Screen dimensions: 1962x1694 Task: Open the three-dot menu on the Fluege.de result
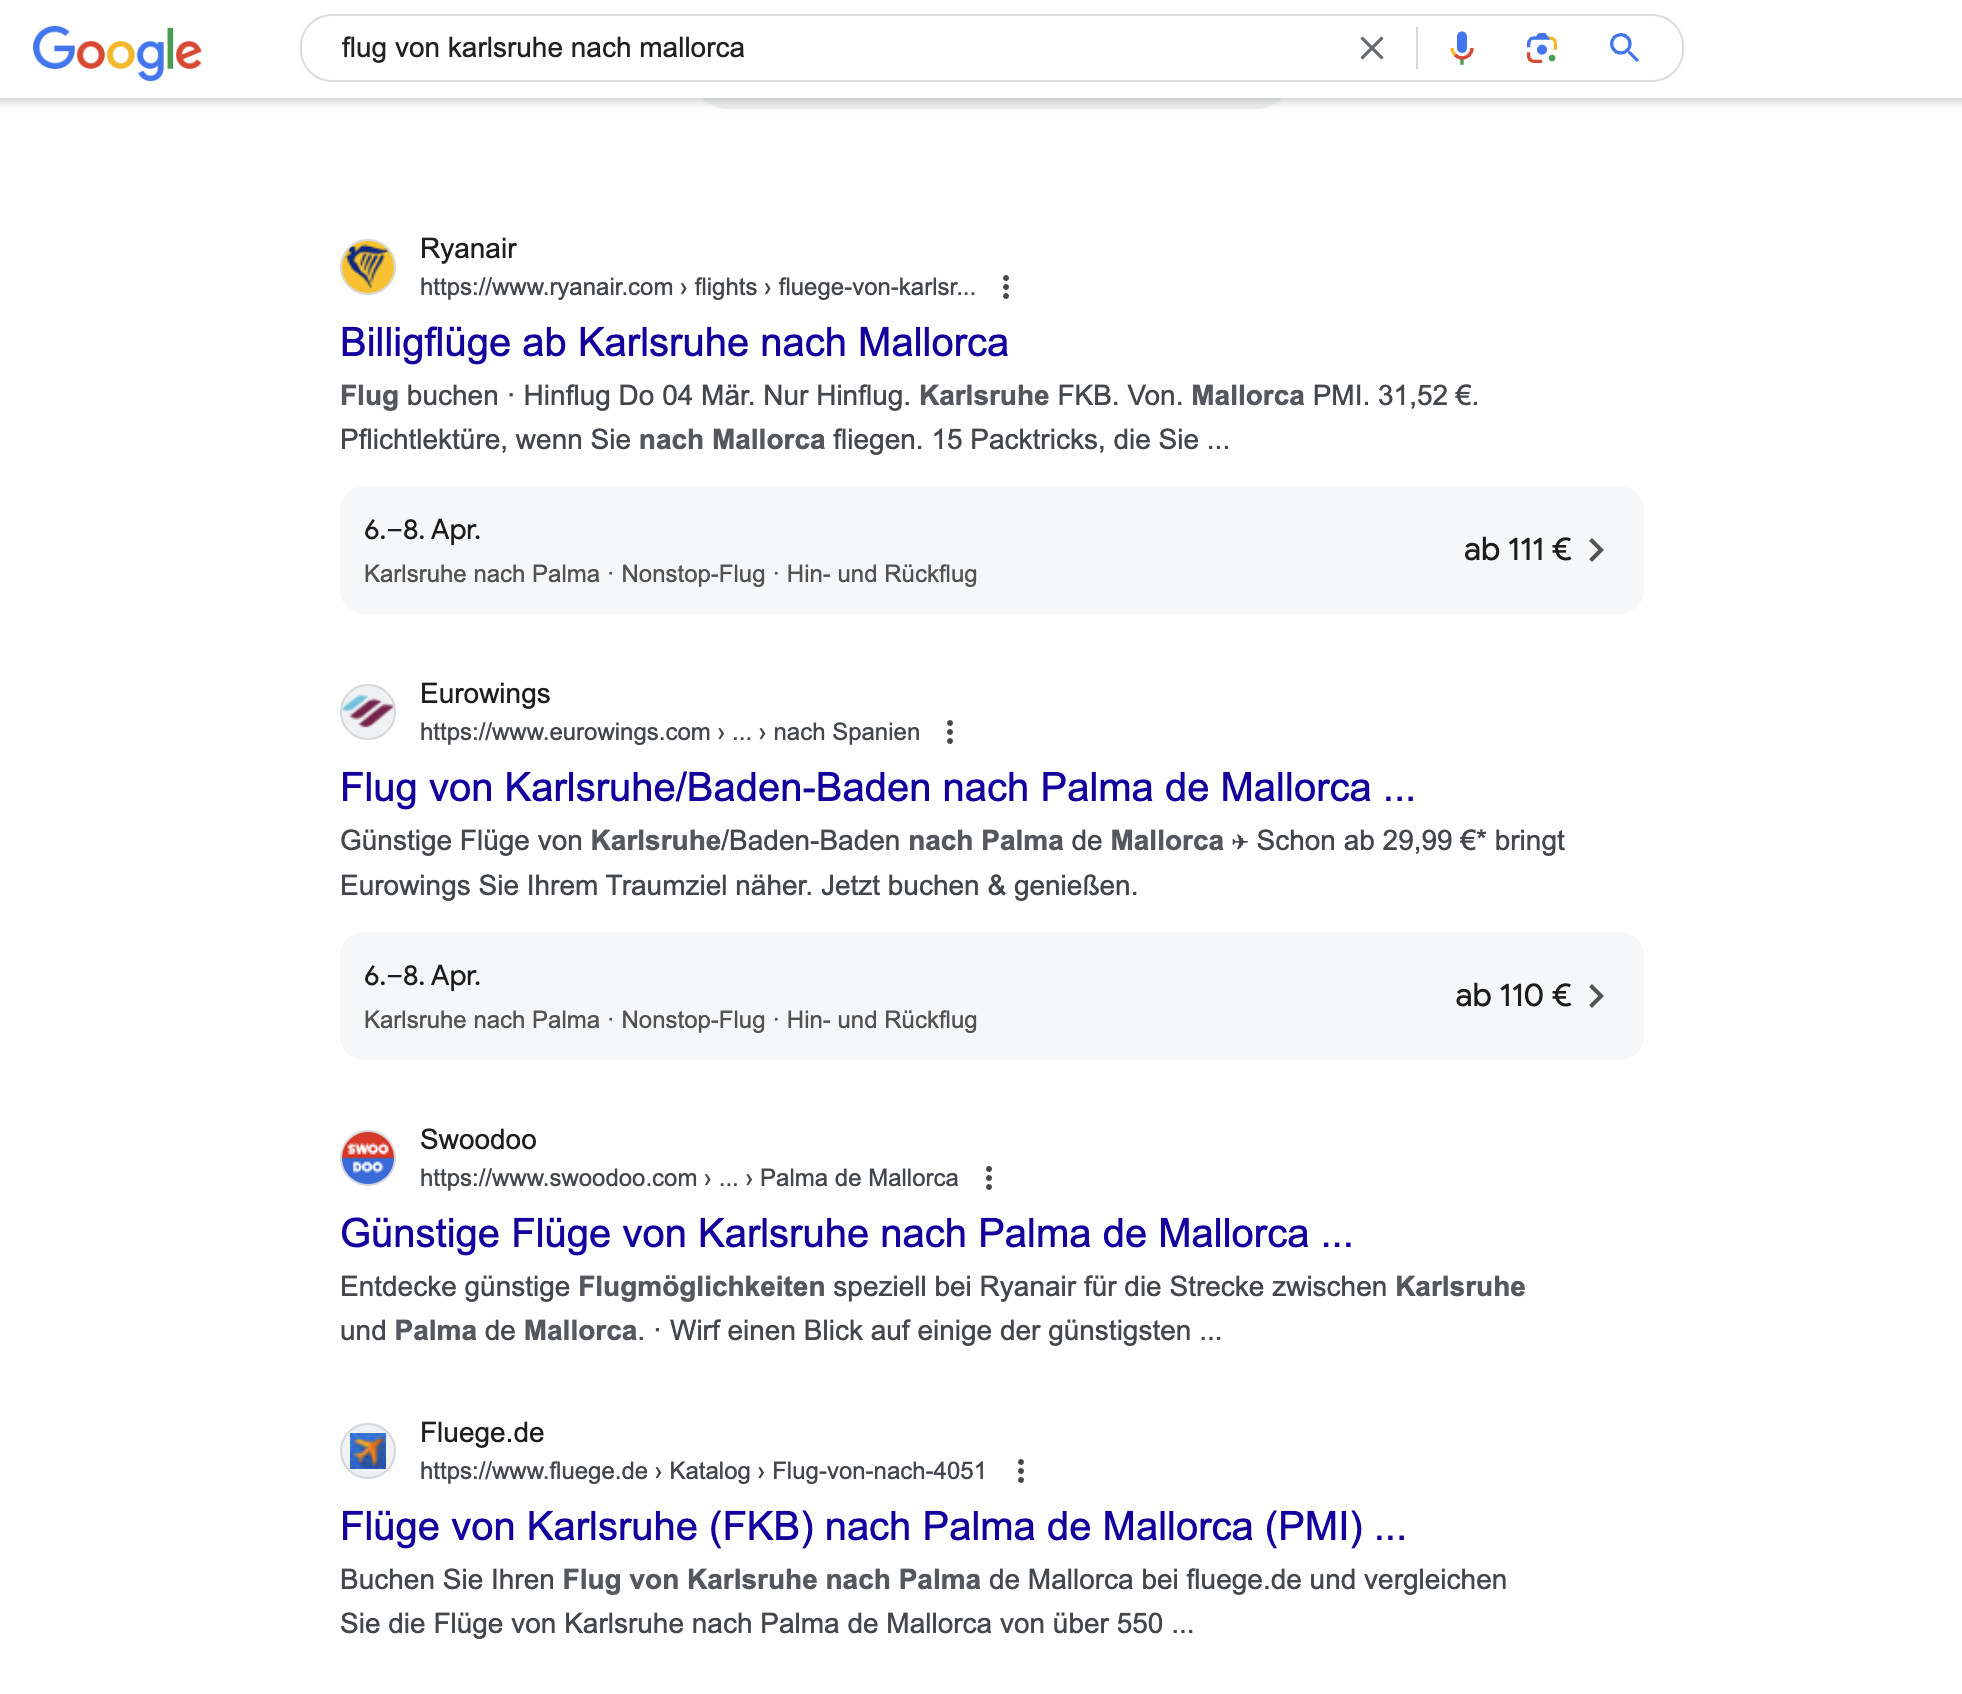[1020, 1471]
